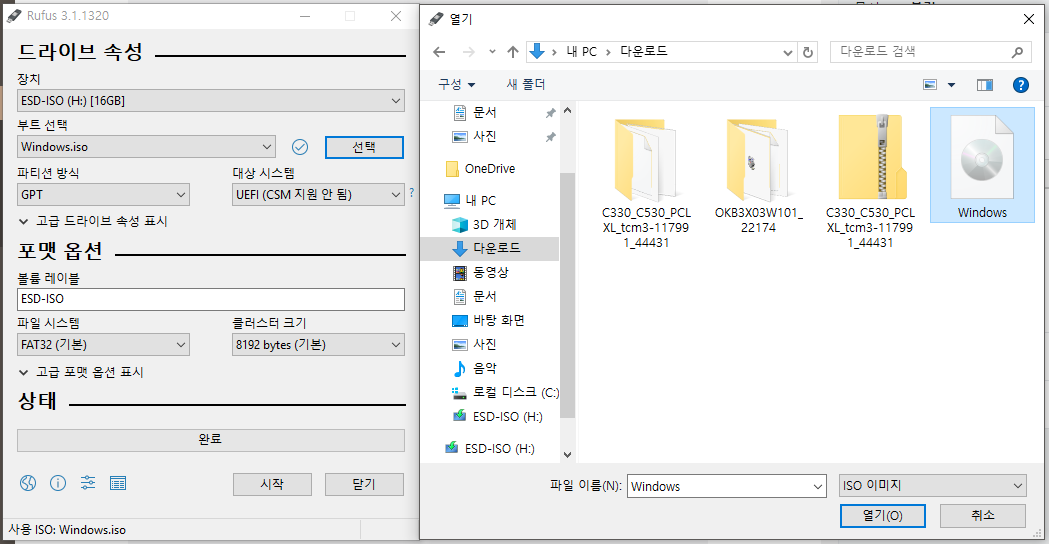Click the 닫기 button in Rufus
Image resolution: width=1049 pixels, height=544 pixels.
364,484
